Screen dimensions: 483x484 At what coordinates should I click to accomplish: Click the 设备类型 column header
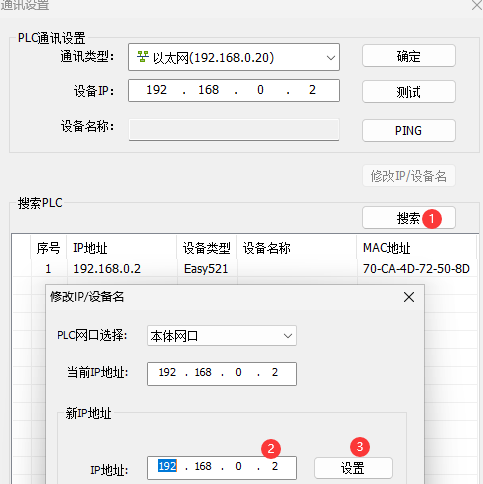[x=207, y=248]
